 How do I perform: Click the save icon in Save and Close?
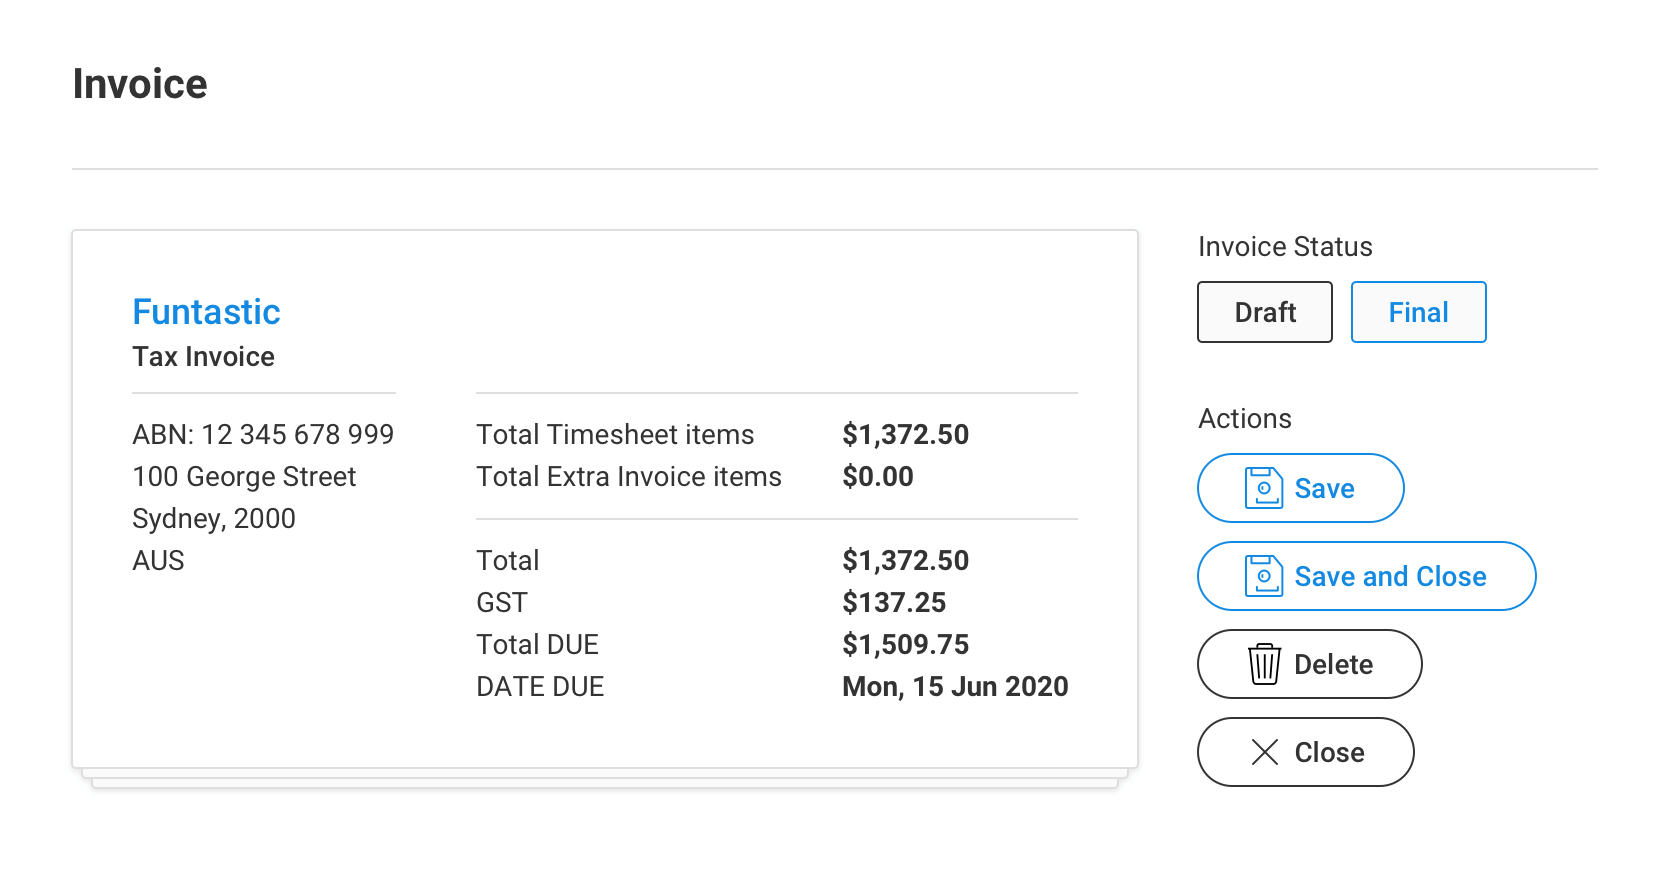[x=1264, y=576]
